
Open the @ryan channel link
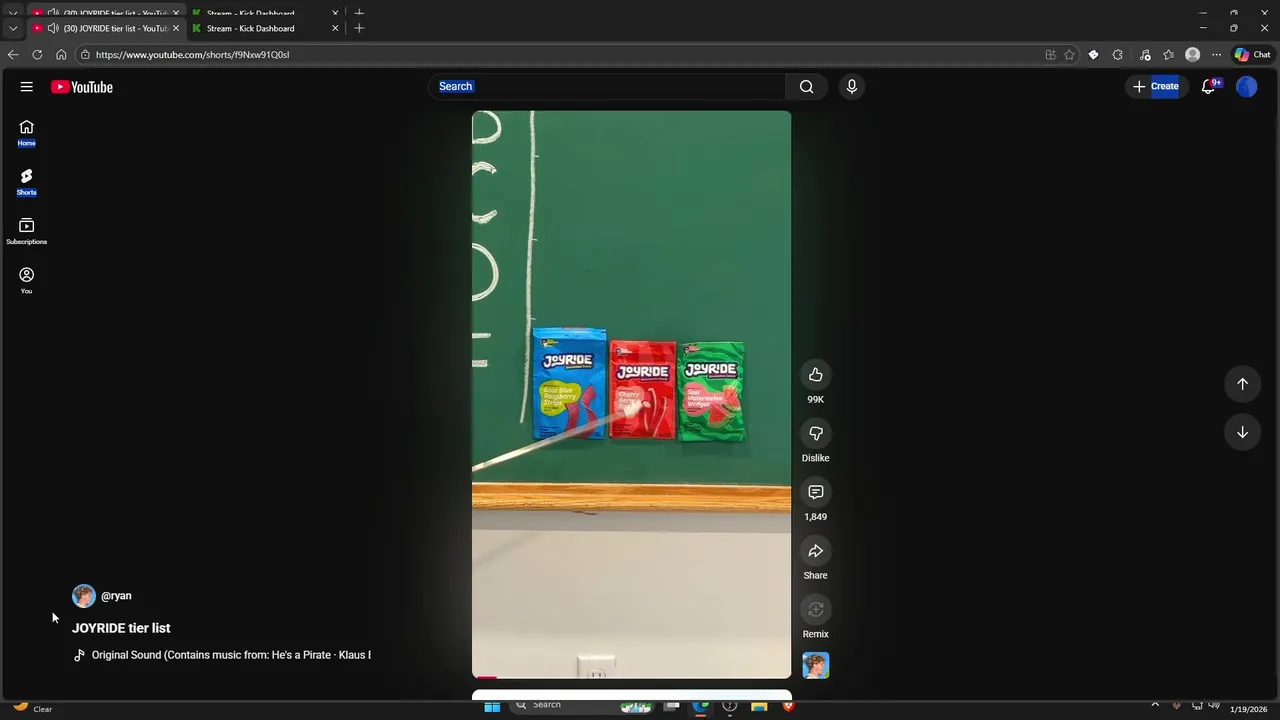116,596
